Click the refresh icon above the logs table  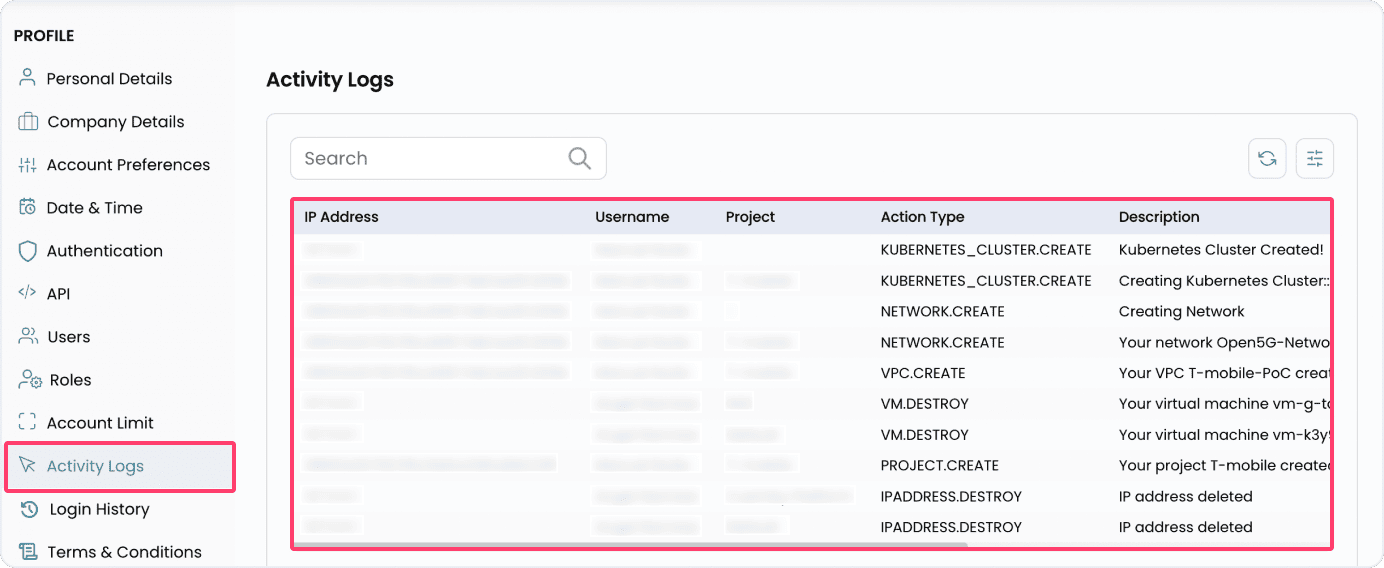(1267, 158)
